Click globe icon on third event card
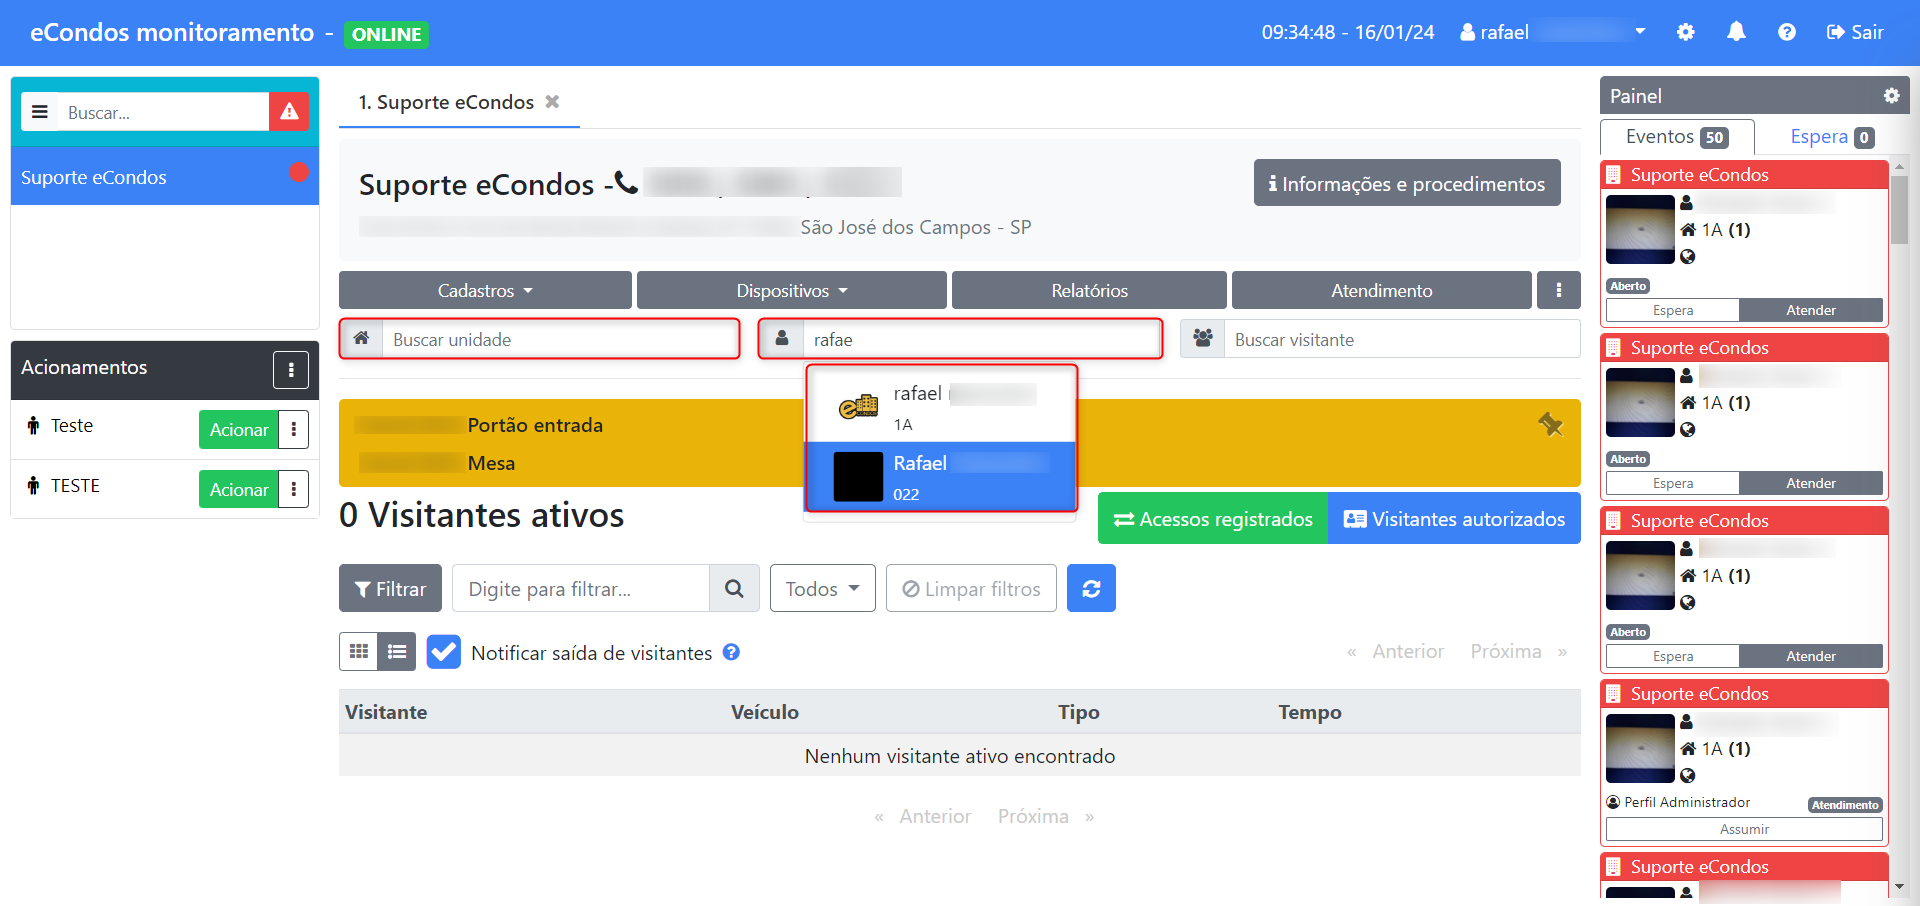This screenshot has width=1920, height=906. 1688,603
